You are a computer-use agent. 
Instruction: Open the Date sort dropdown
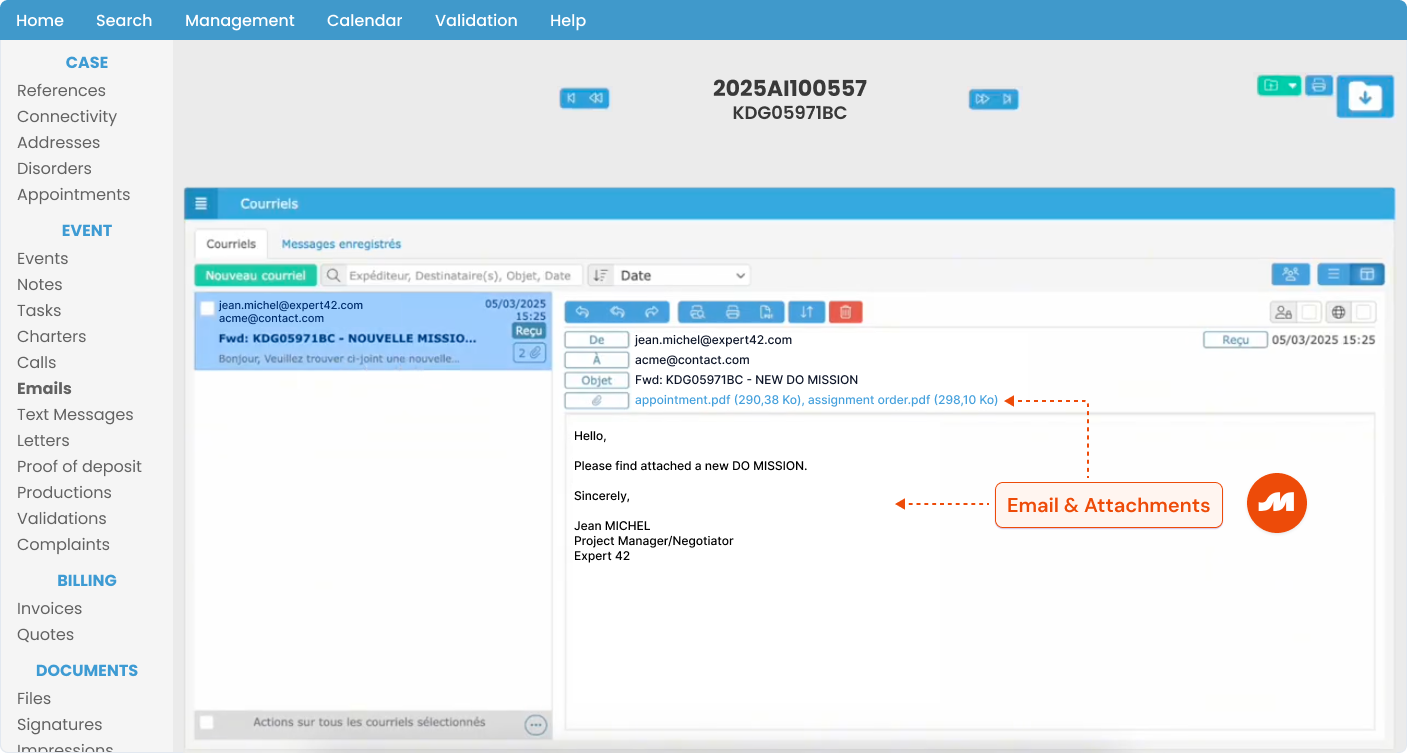coord(681,275)
